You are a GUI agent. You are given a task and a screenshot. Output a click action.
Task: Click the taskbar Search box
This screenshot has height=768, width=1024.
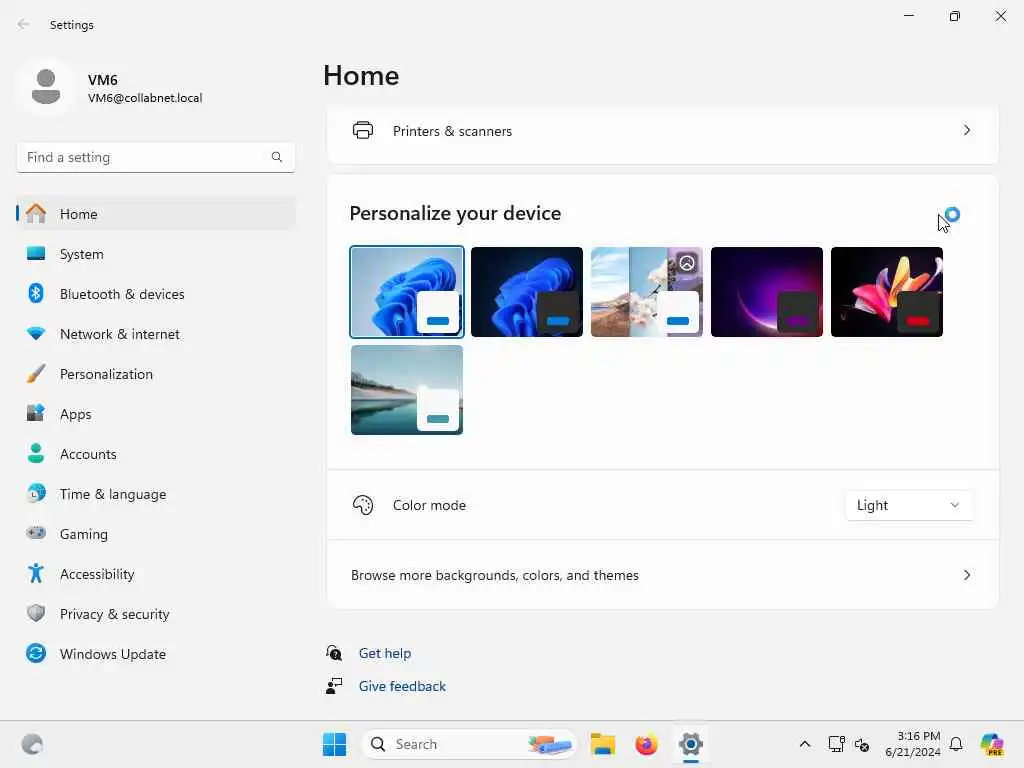point(469,744)
